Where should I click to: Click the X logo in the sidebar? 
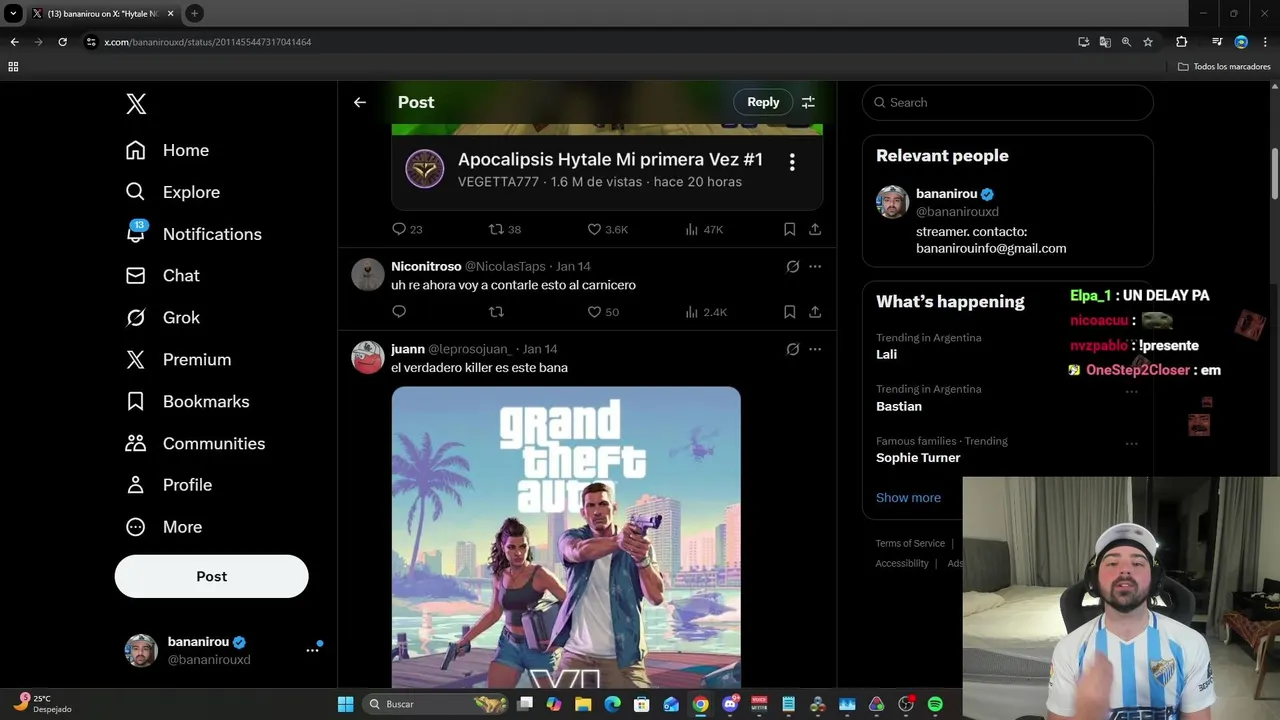pyautogui.click(x=136, y=103)
